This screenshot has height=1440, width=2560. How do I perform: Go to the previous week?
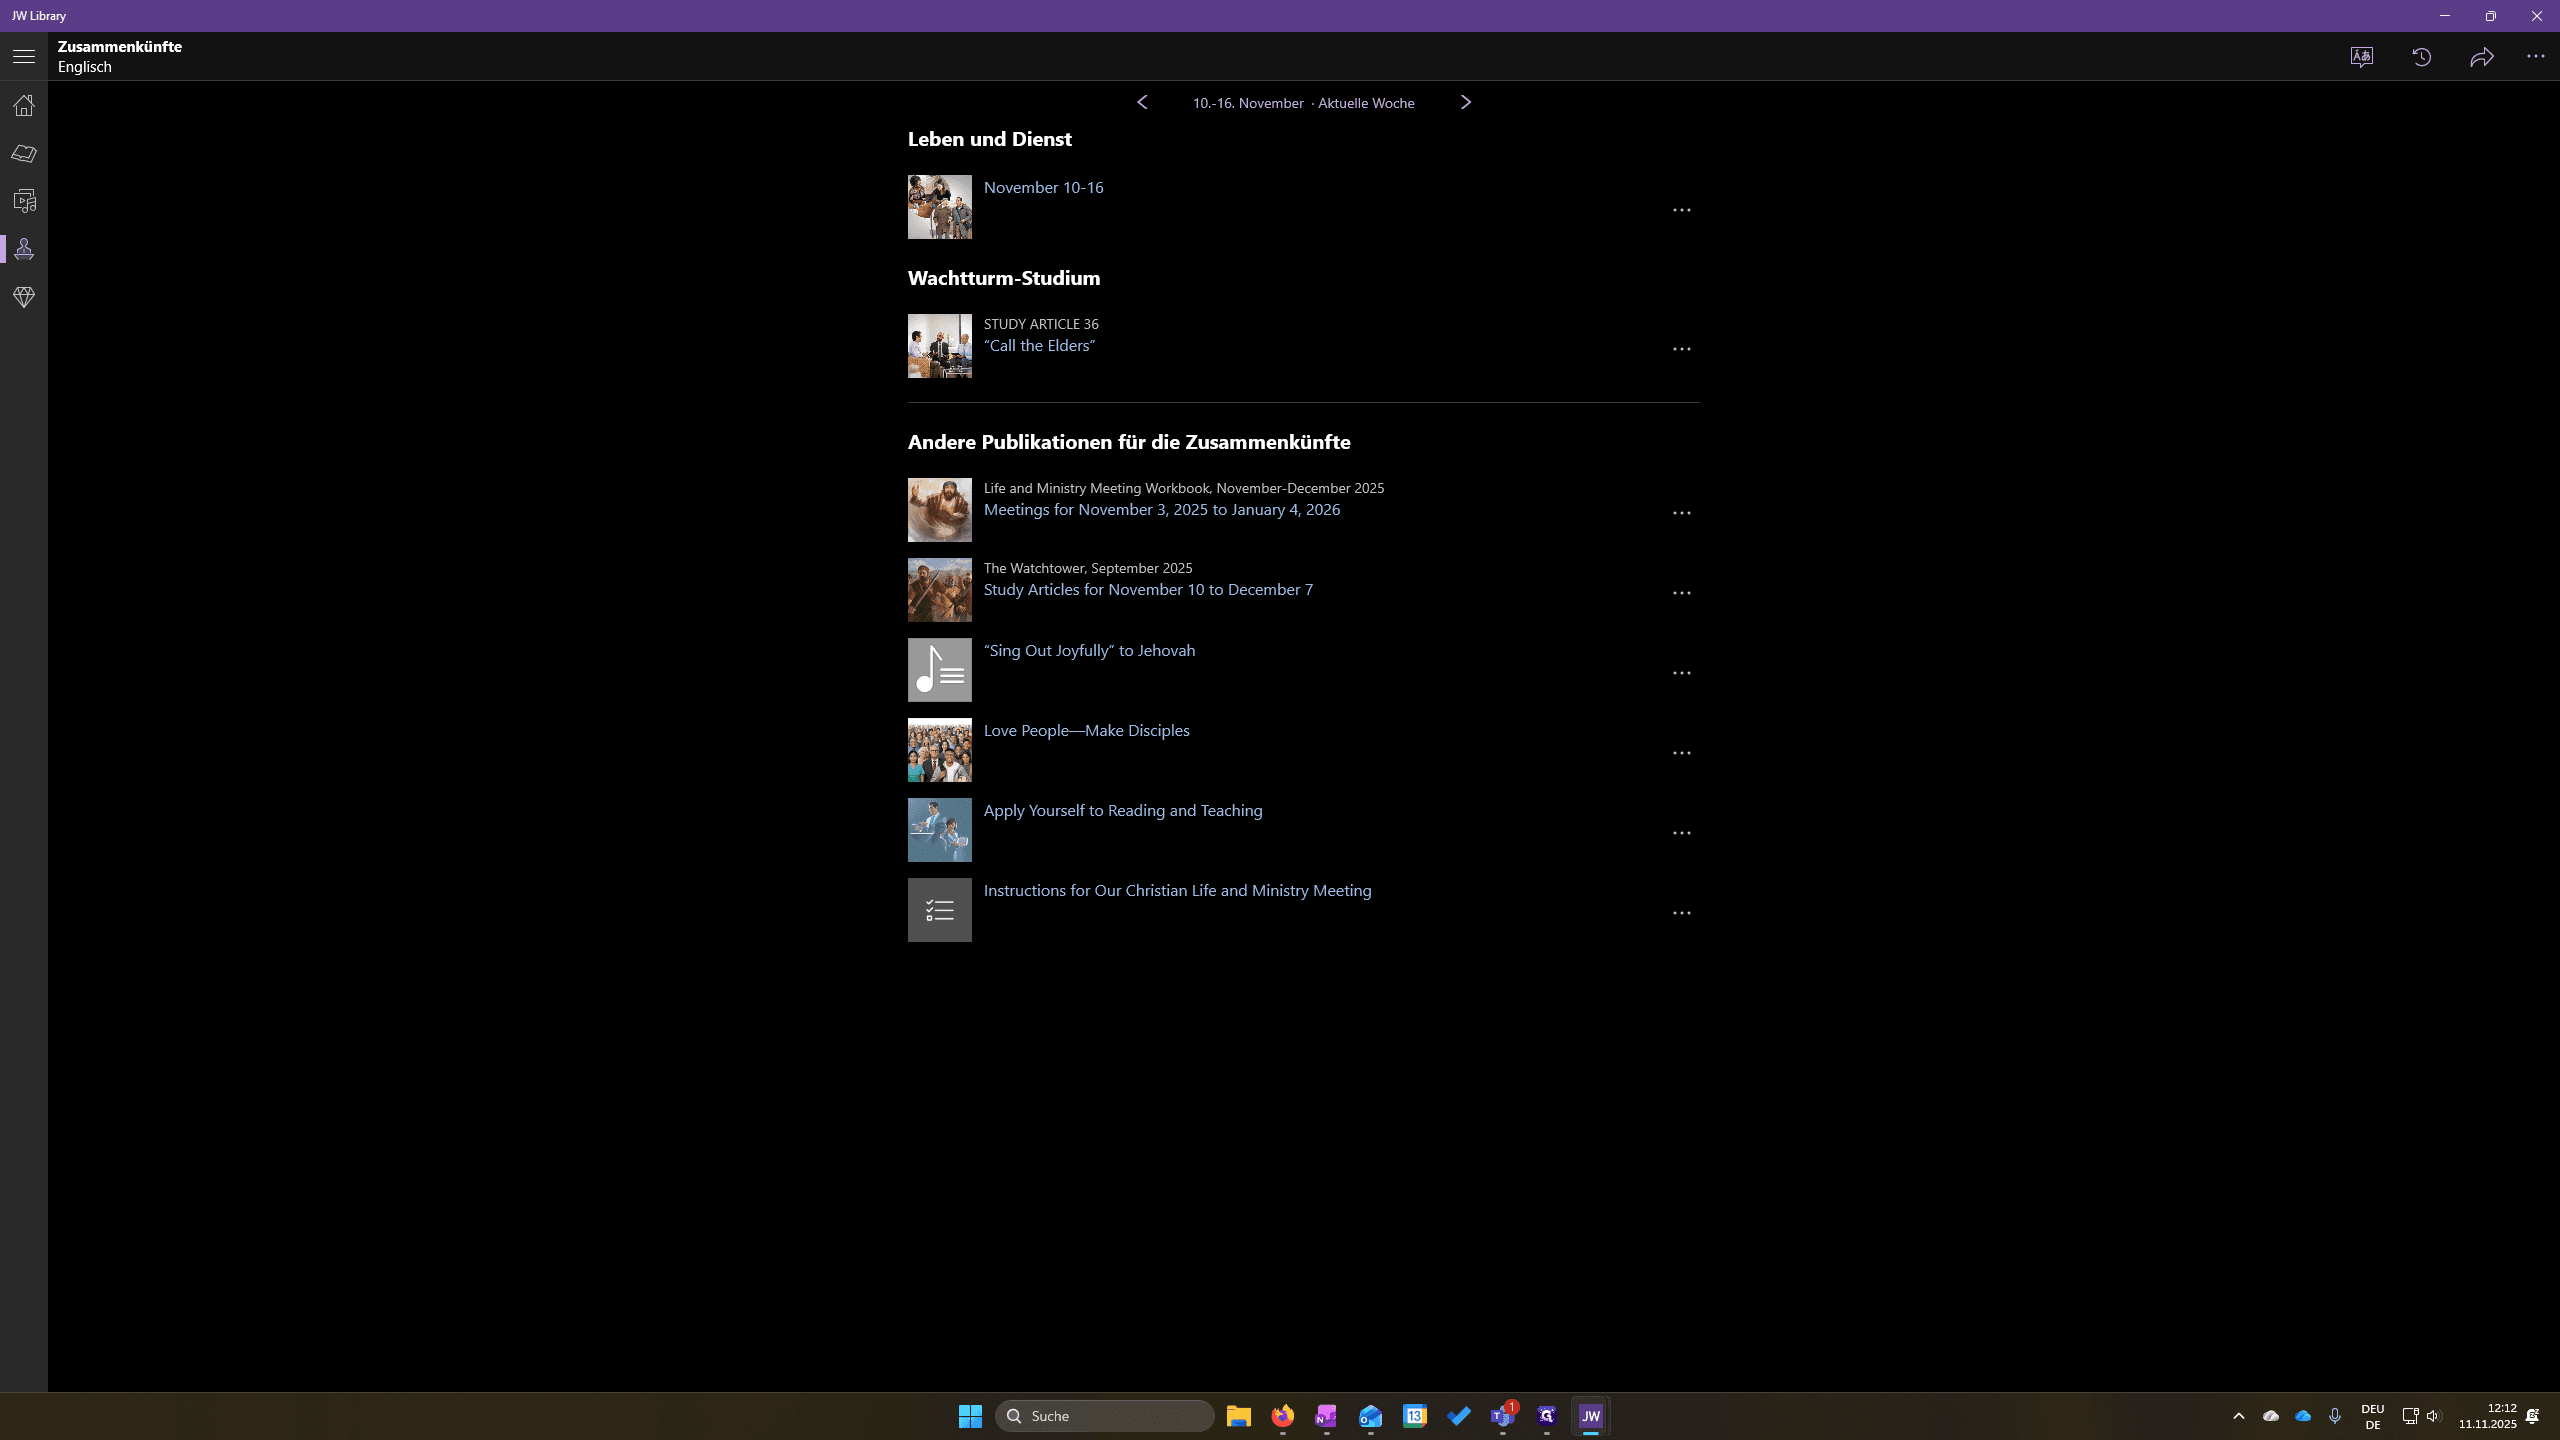click(x=1142, y=102)
